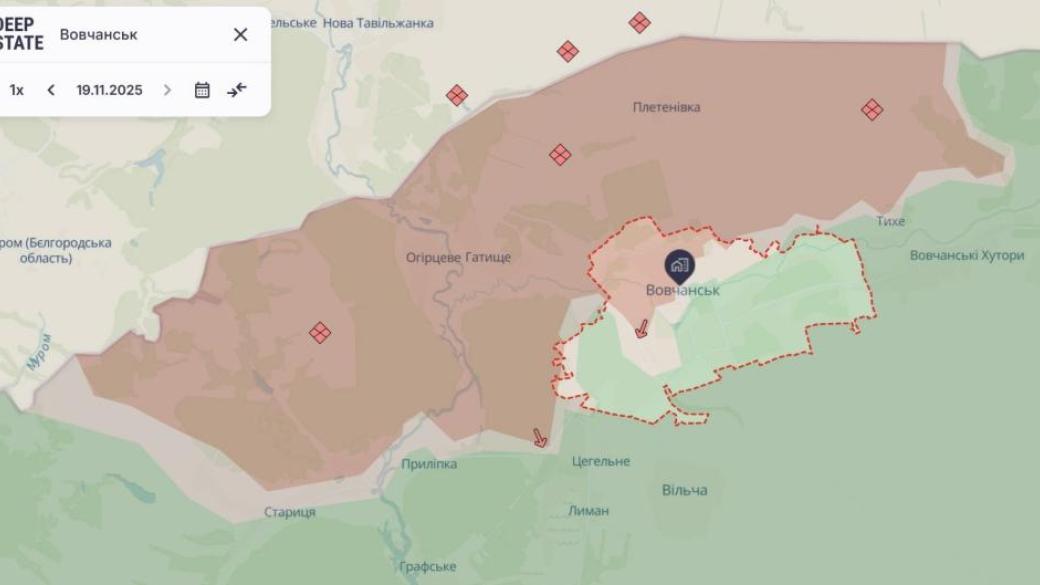Click the Вільча settlement label
Screen dimensions: 1040x585
[684, 490]
